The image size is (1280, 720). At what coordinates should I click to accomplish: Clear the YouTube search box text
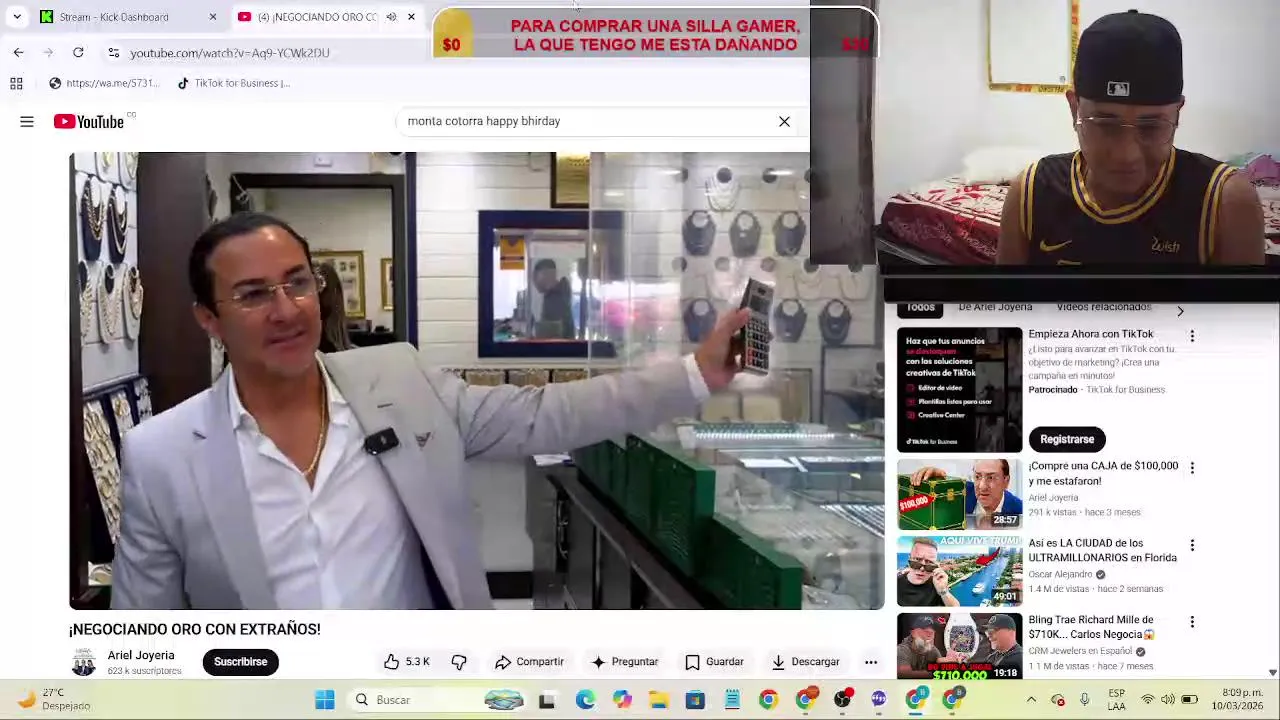(784, 121)
